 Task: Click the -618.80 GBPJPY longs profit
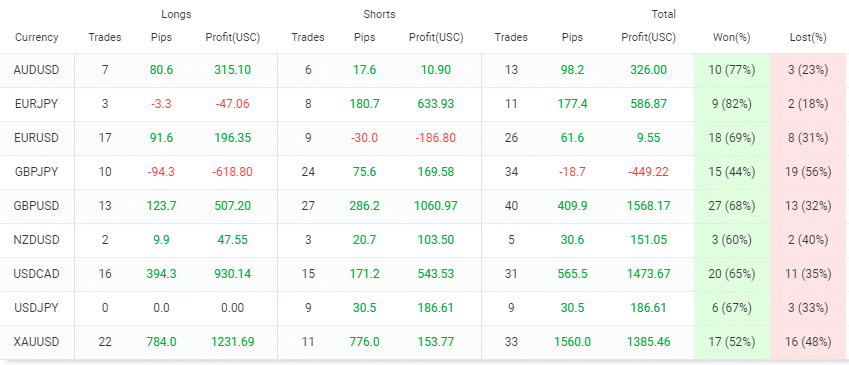click(x=232, y=172)
